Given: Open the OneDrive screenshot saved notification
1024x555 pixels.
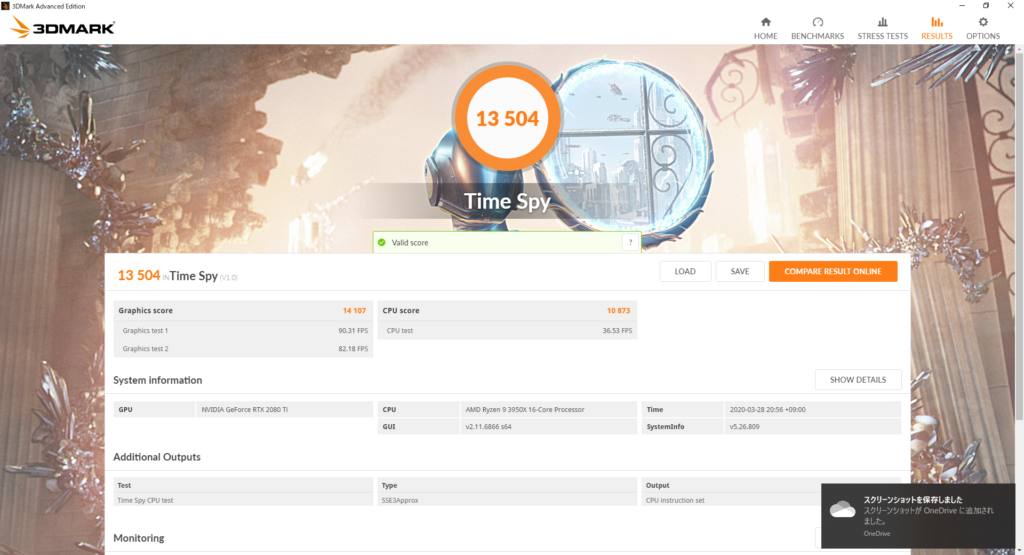Looking at the screenshot, I should 918,516.
